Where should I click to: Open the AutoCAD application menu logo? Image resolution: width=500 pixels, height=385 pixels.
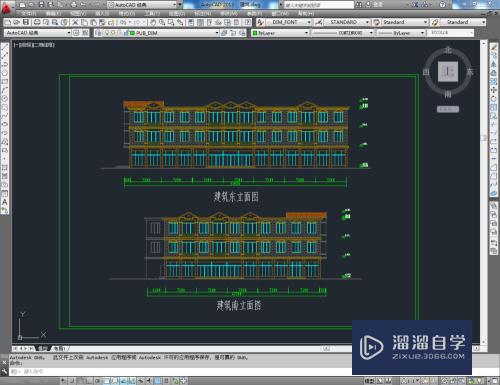(6, 7)
